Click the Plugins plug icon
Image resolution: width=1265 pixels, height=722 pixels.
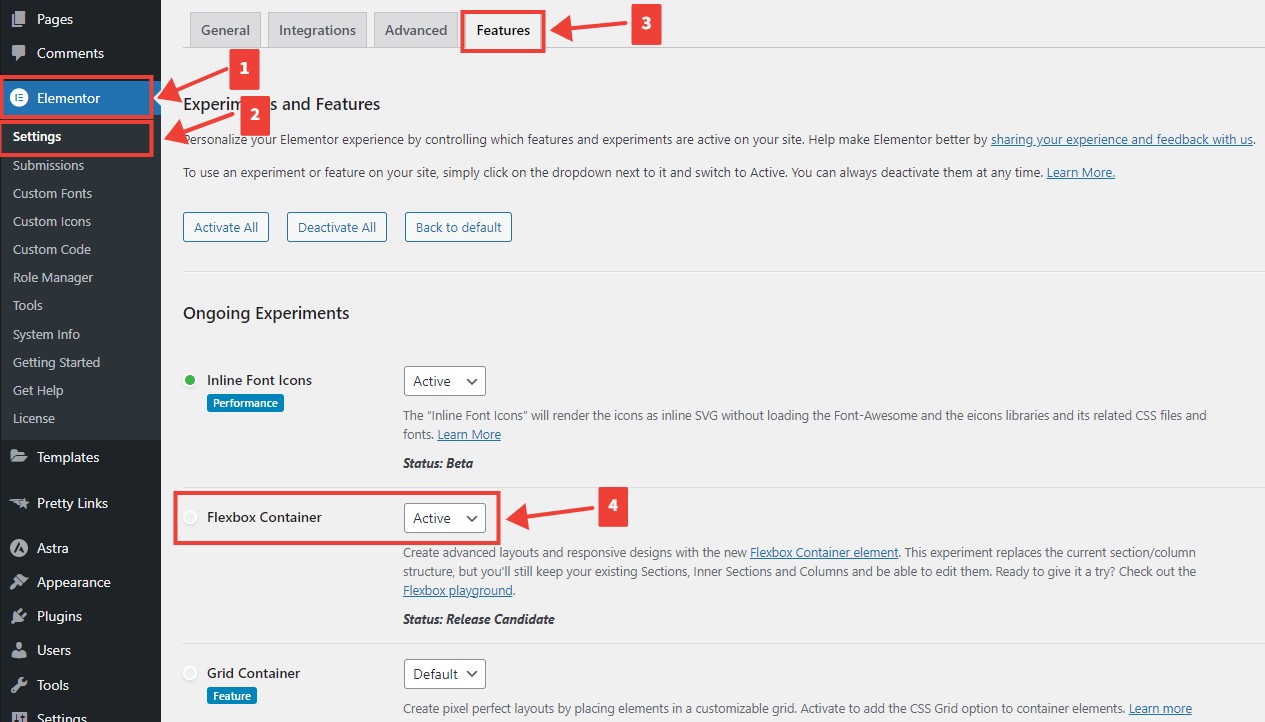click(x=18, y=616)
